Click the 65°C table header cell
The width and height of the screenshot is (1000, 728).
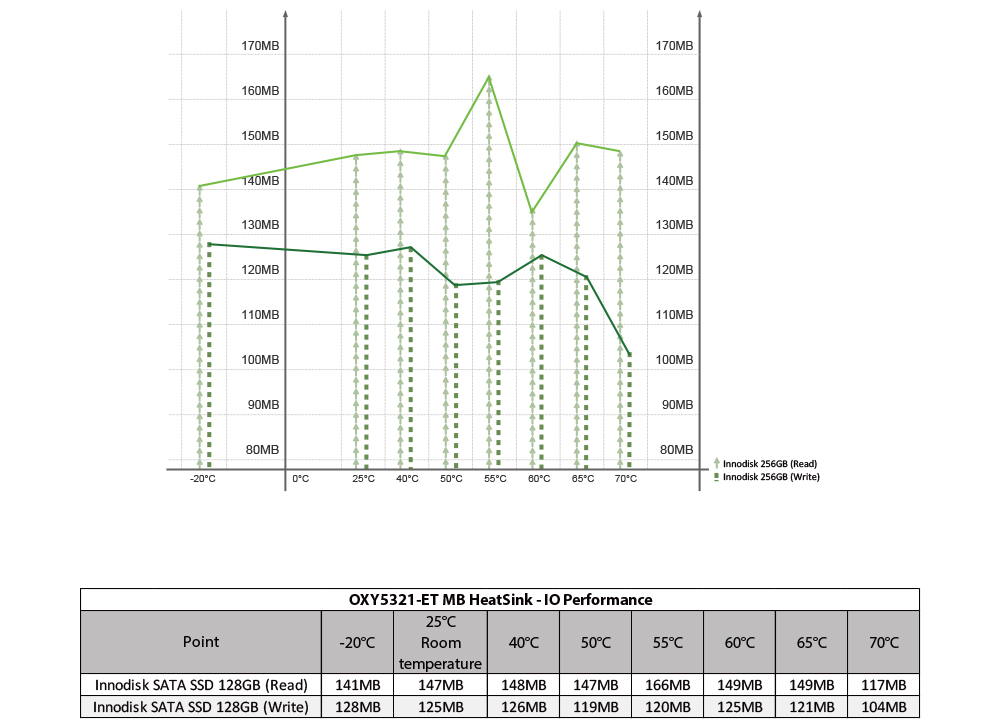(812, 642)
